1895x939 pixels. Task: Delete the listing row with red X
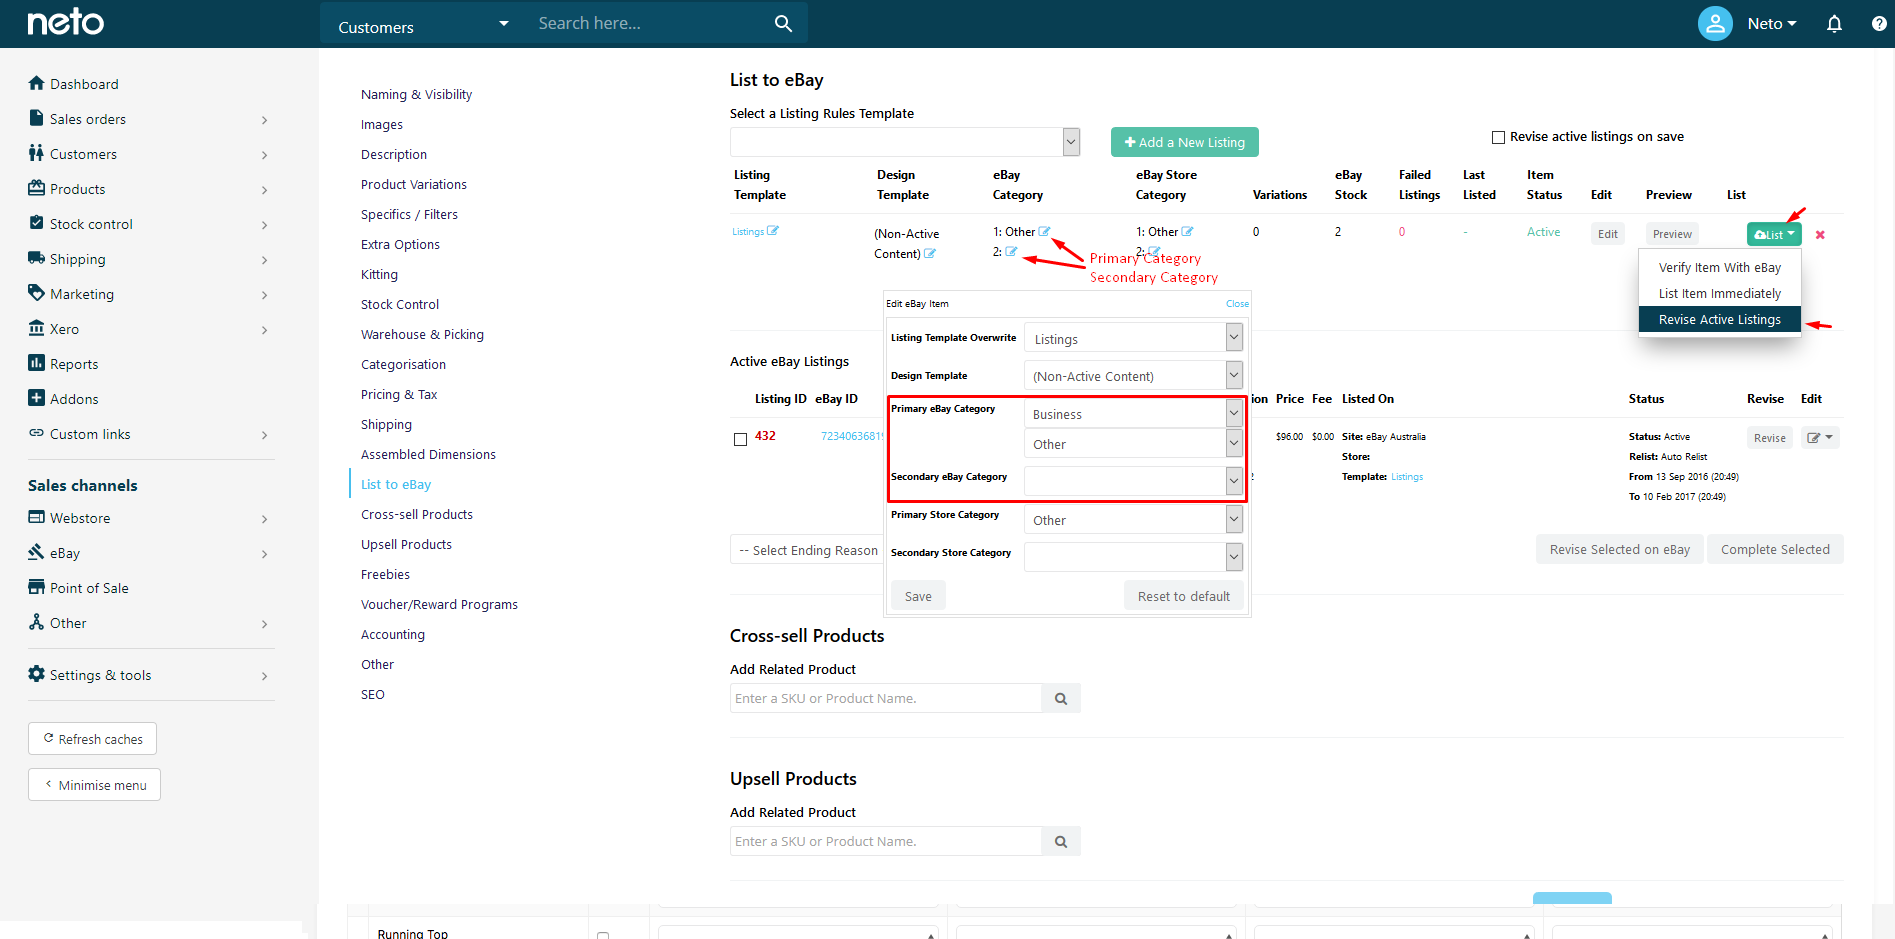pos(1820,235)
